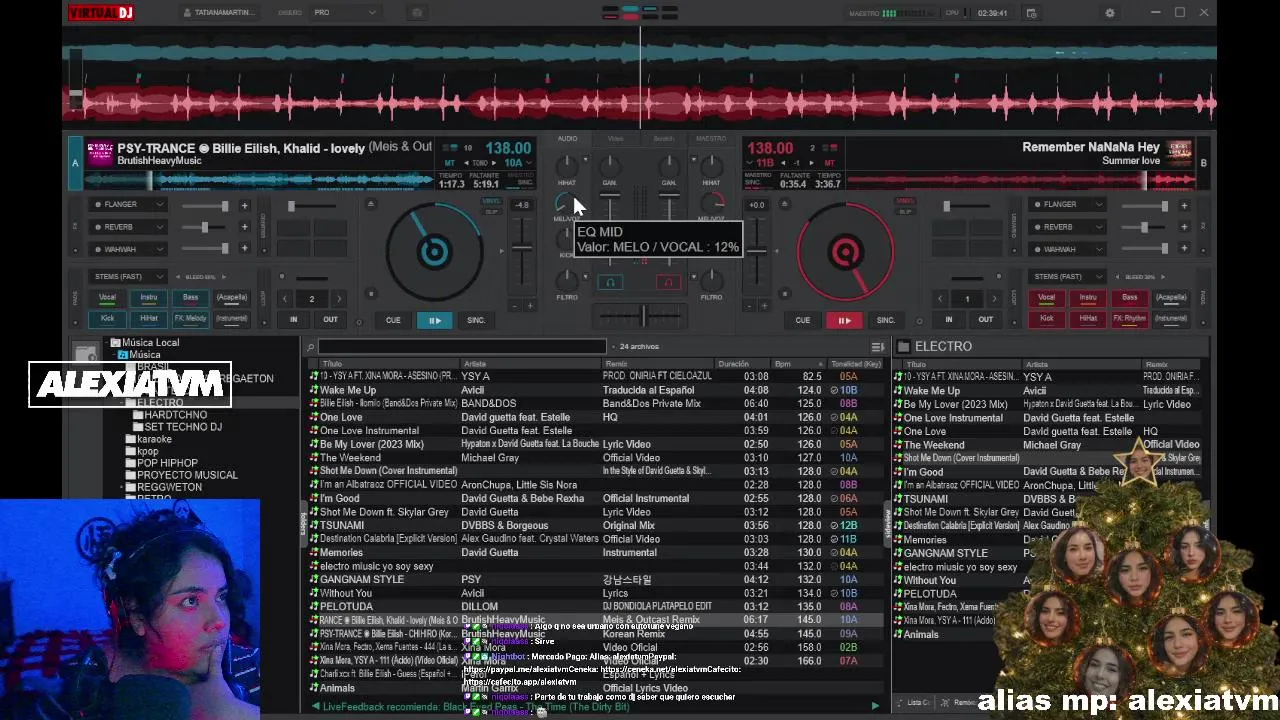Hit the CUE button on deck A
The width and height of the screenshot is (1280, 720).
point(393,320)
